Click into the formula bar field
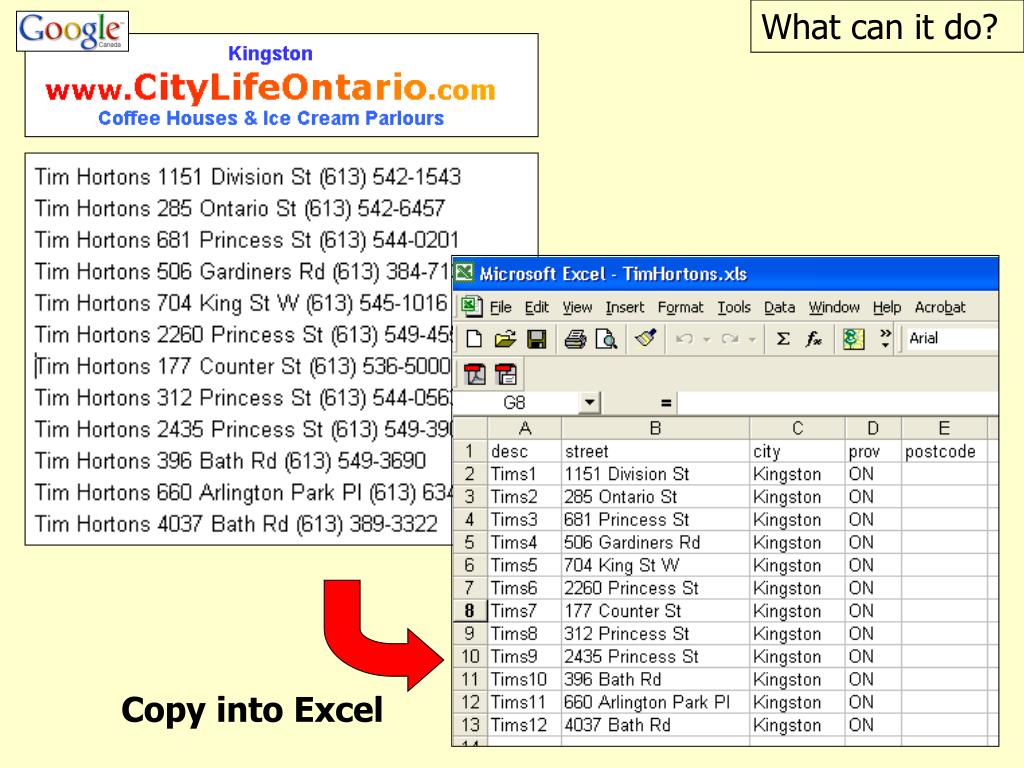 (838, 402)
